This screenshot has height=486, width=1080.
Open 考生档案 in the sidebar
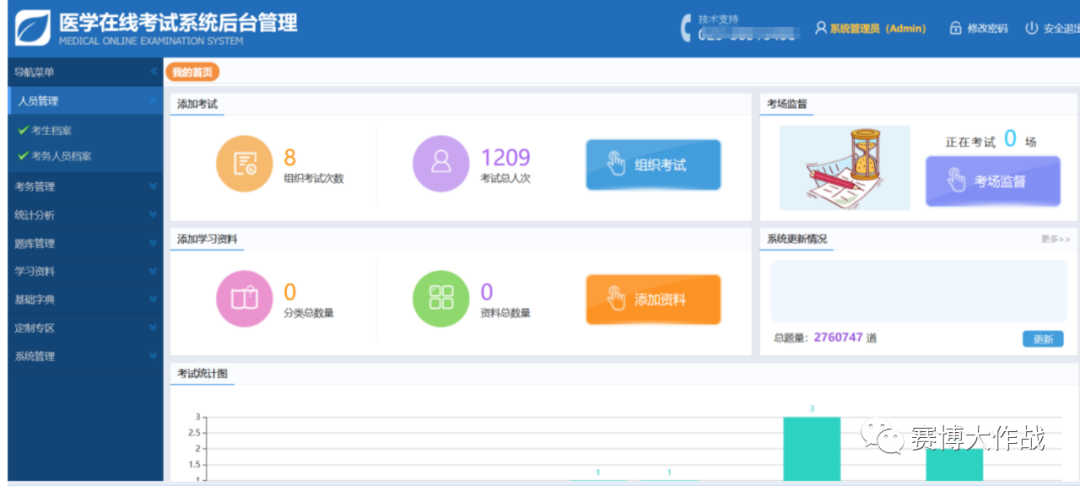(52, 130)
